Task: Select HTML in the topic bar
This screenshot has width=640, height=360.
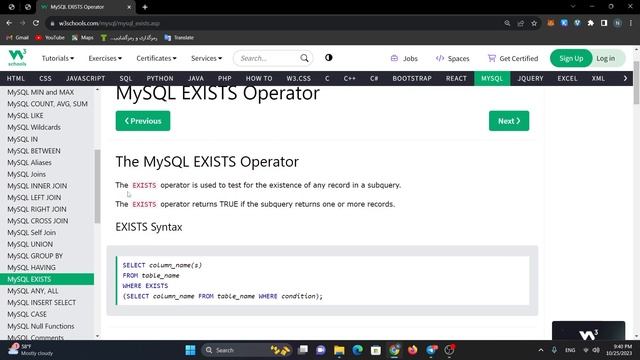Action: click(16, 78)
